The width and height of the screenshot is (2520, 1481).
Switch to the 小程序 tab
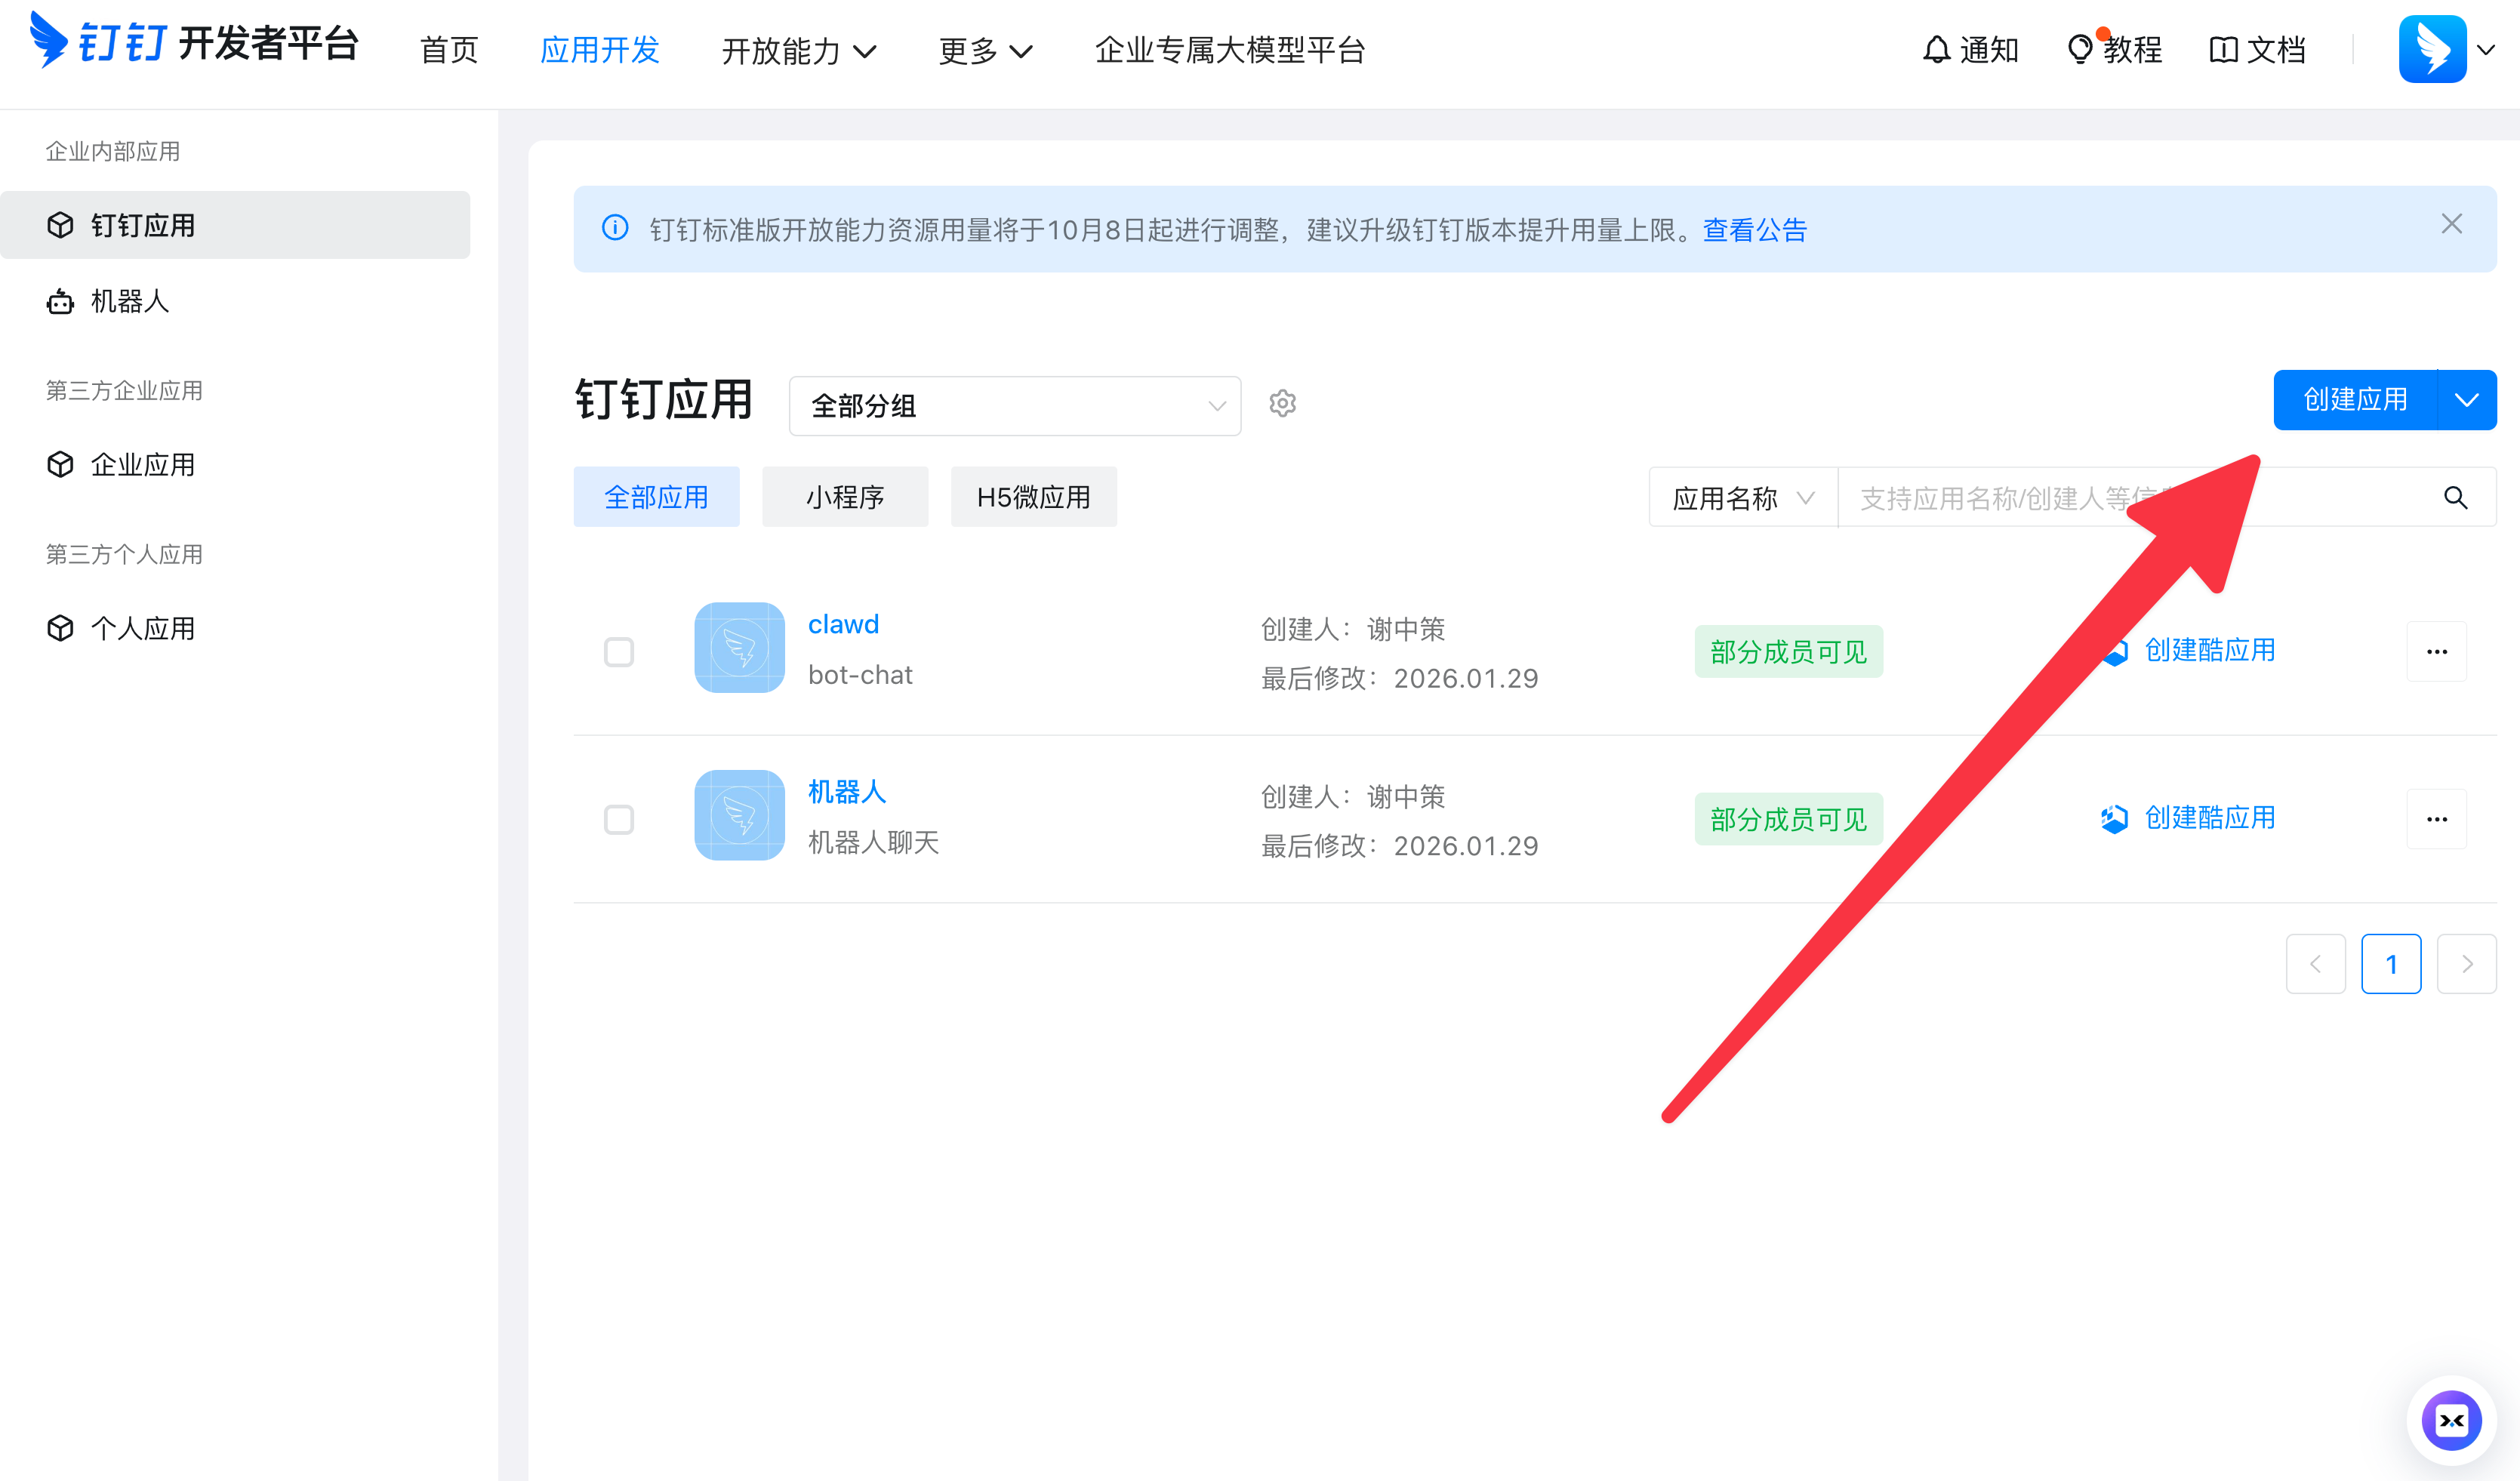(x=845, y=496)
